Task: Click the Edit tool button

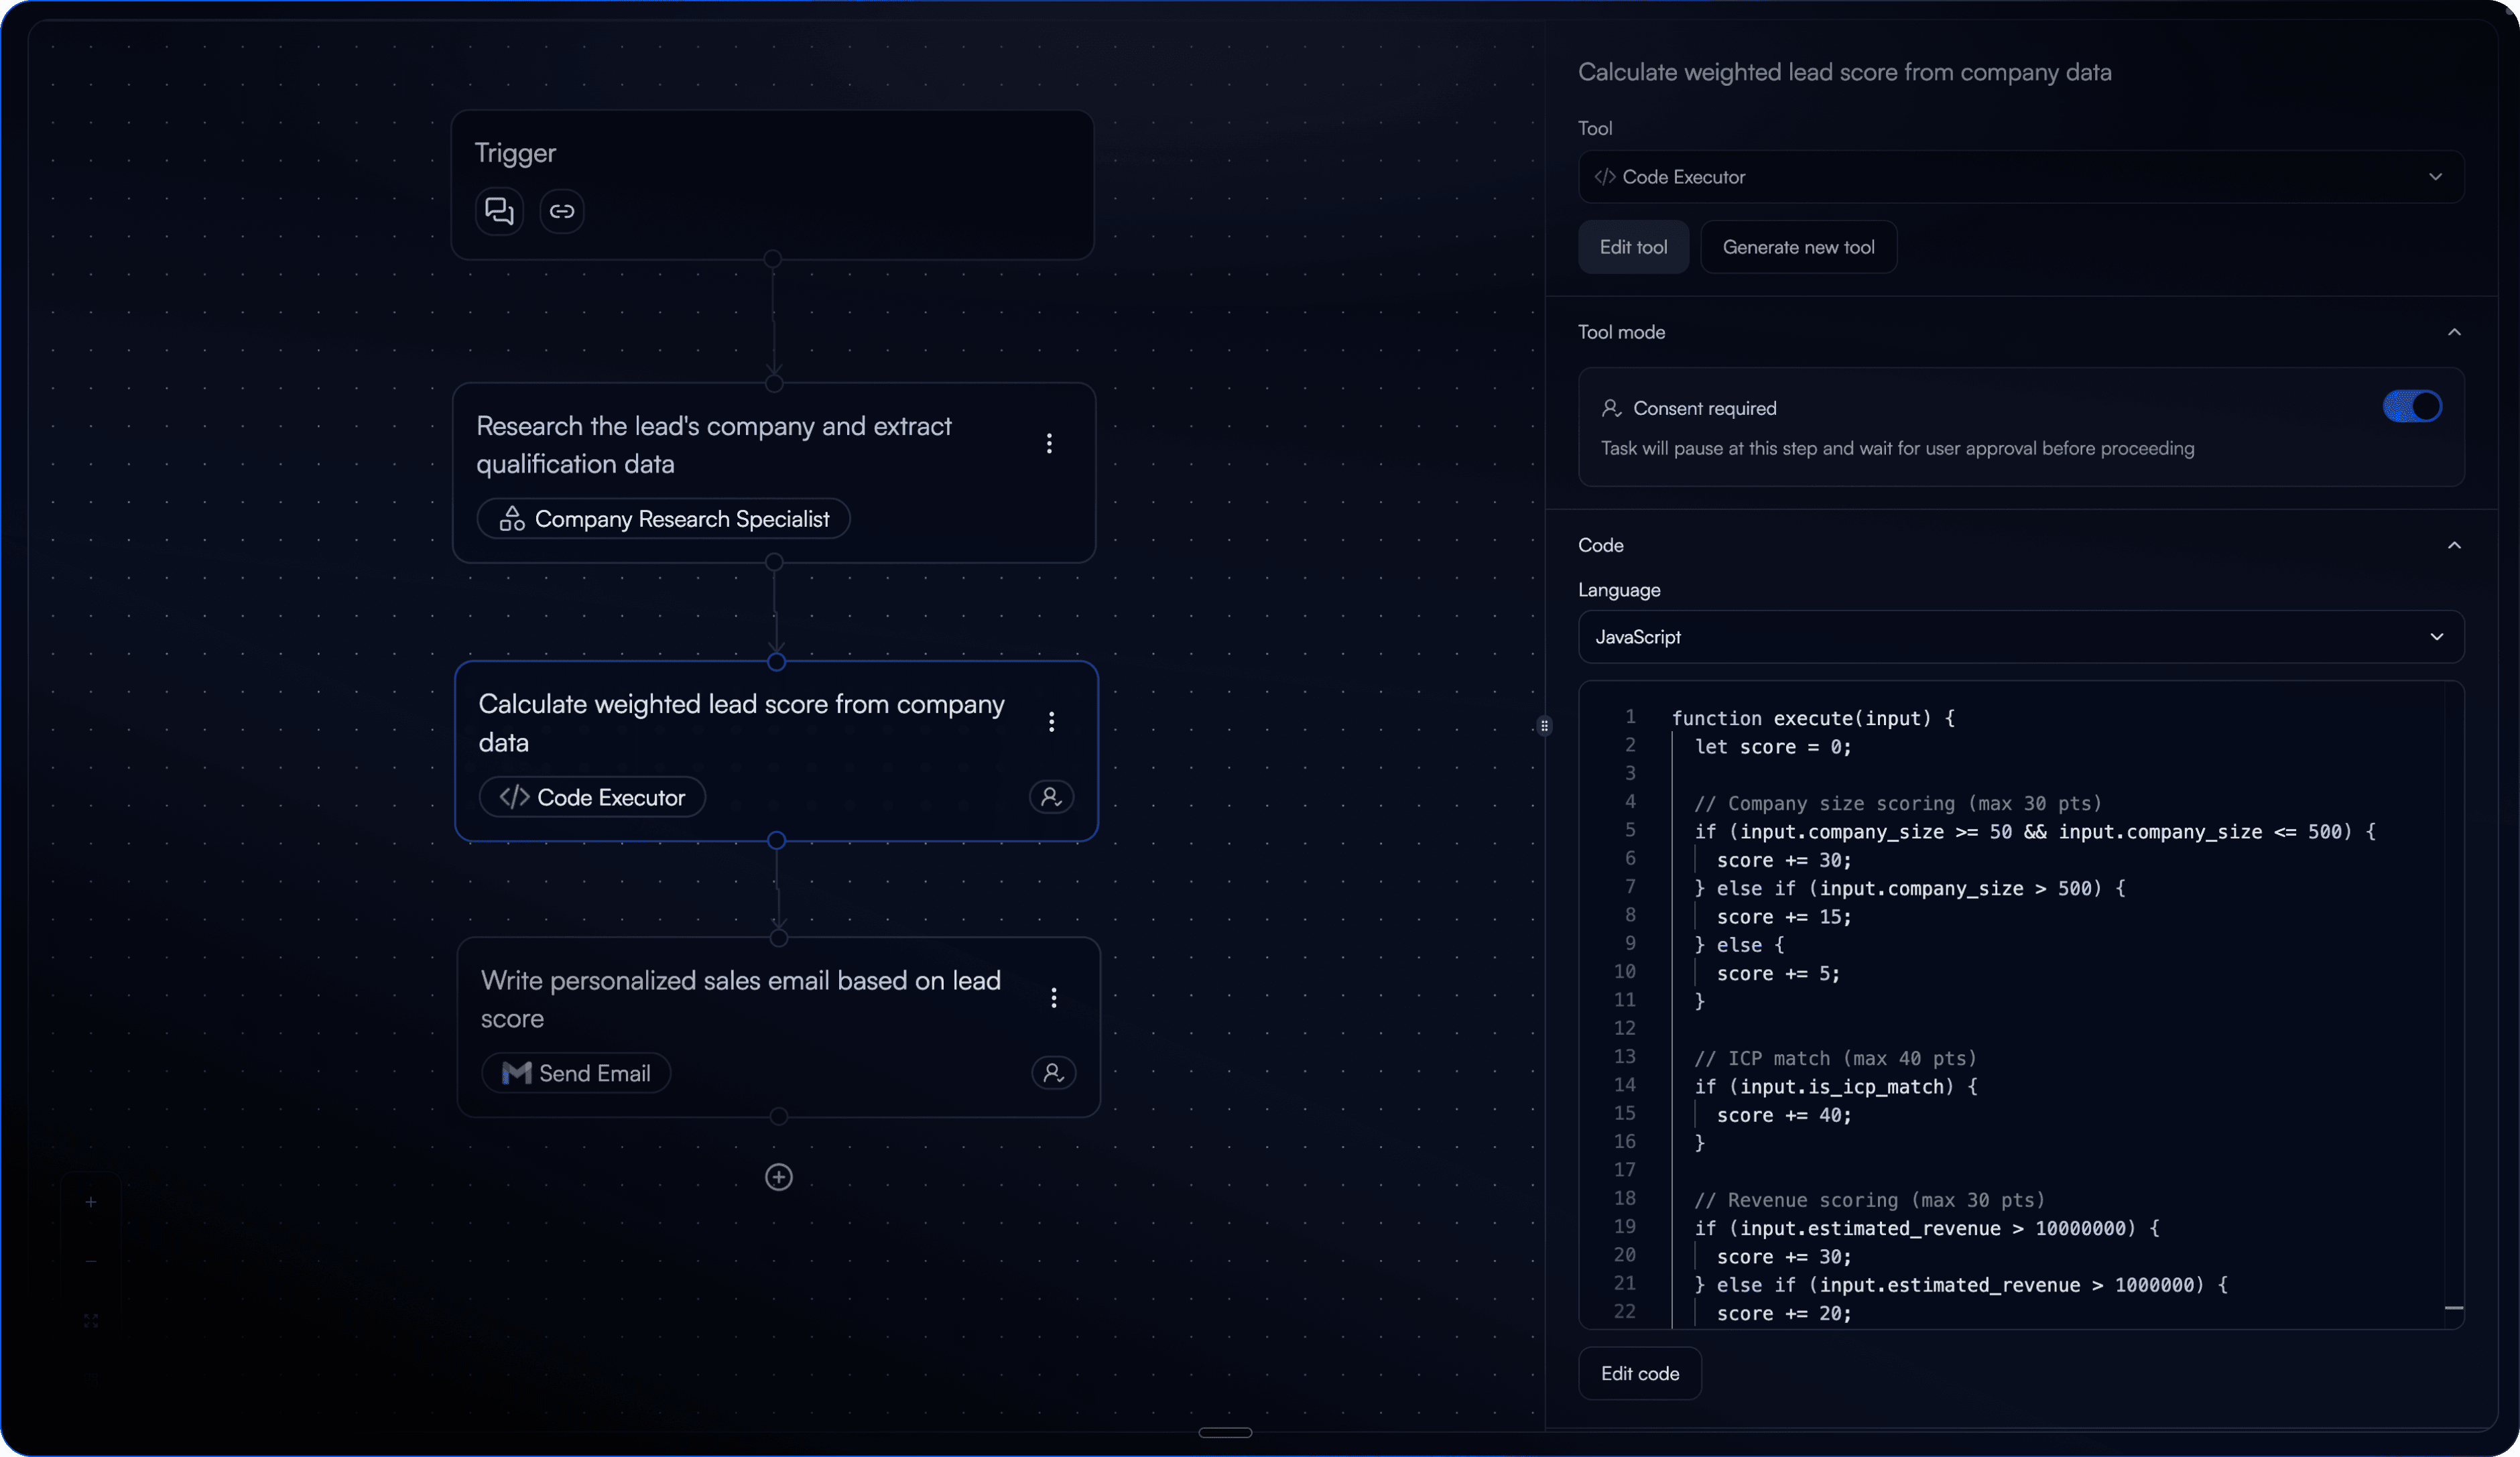Action: pyautogui.click(x=1633, y=247)
